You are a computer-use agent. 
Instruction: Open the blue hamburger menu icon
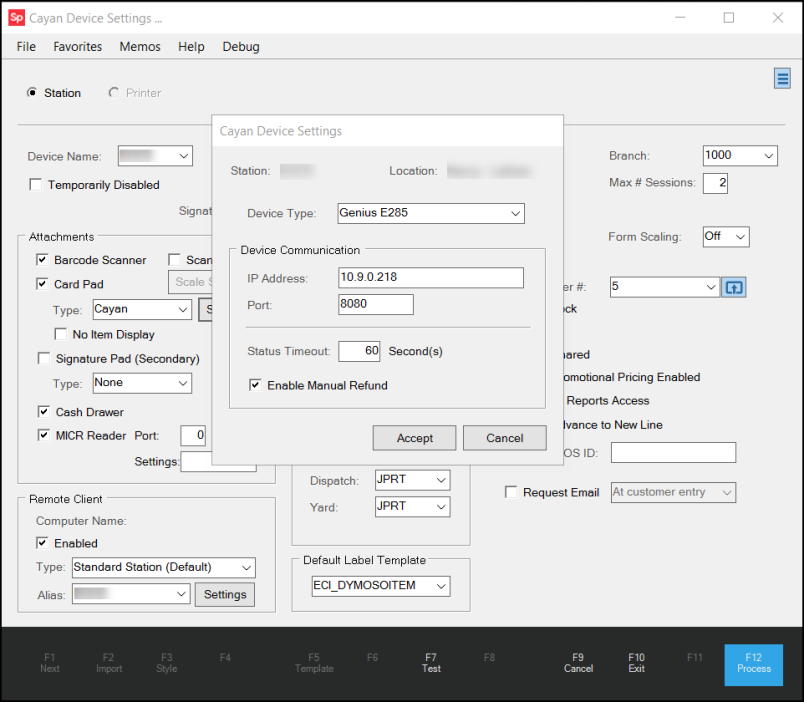pyautogui.click(x=782, y=78)
